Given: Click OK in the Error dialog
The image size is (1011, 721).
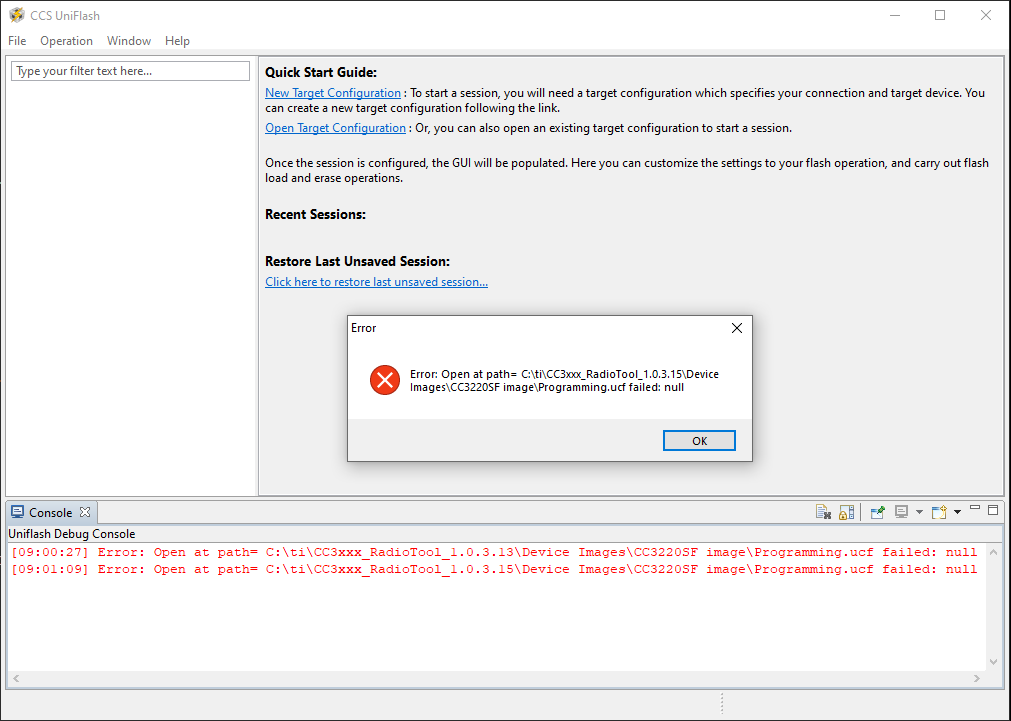Looking at the screenshot, I should [699, 440].
